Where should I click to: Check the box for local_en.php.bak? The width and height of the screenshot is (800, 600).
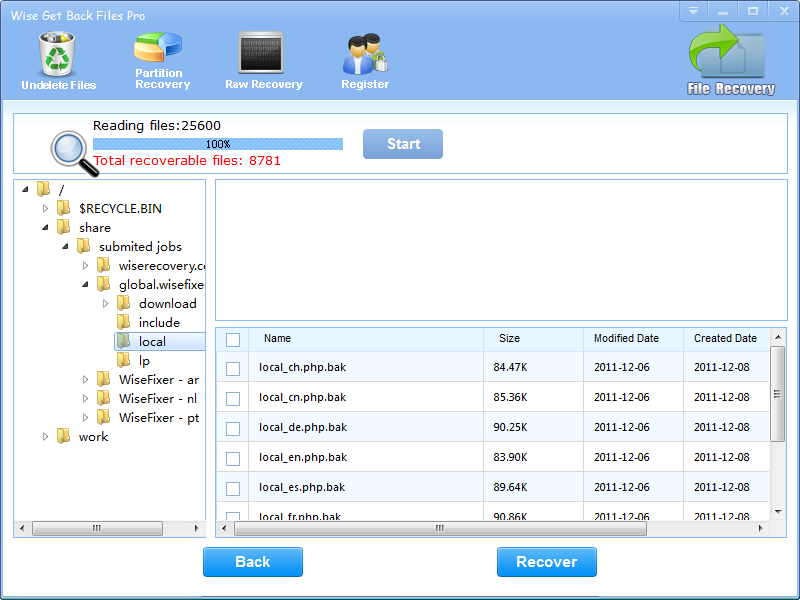click(233, 459)
